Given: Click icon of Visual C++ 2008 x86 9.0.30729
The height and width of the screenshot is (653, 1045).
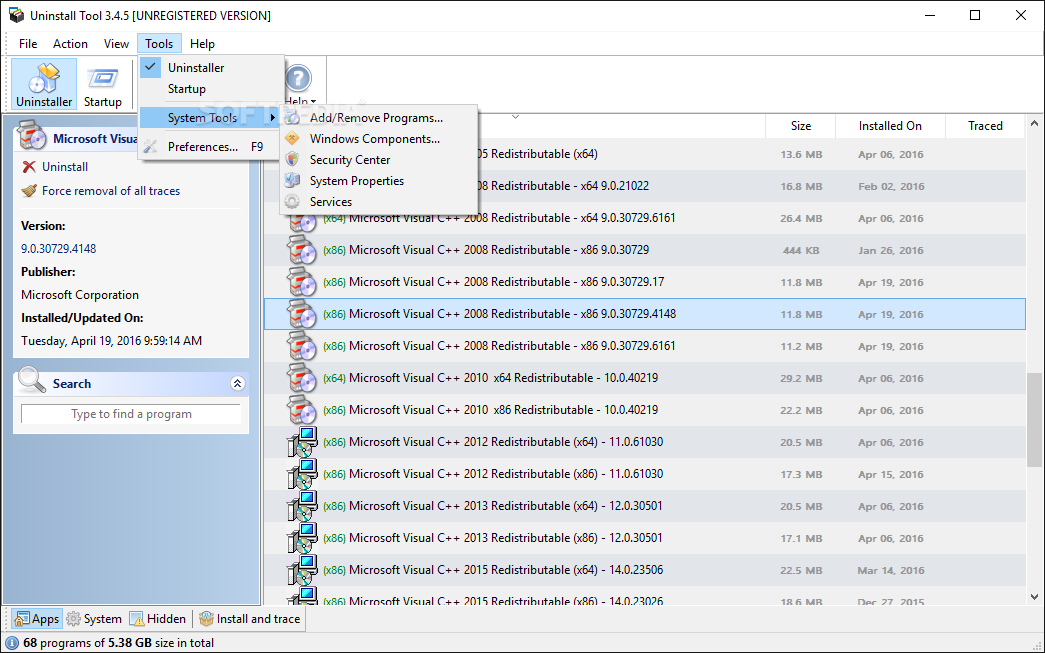Looking at the screenshot, I should click(x=301, y=250).
